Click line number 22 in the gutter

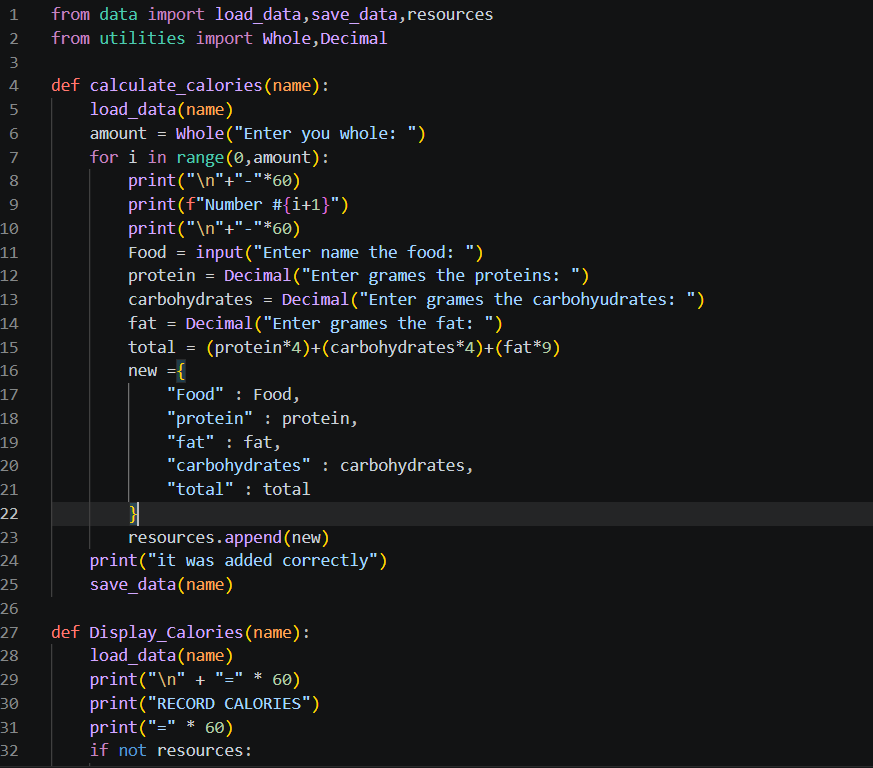pos(13,513)
